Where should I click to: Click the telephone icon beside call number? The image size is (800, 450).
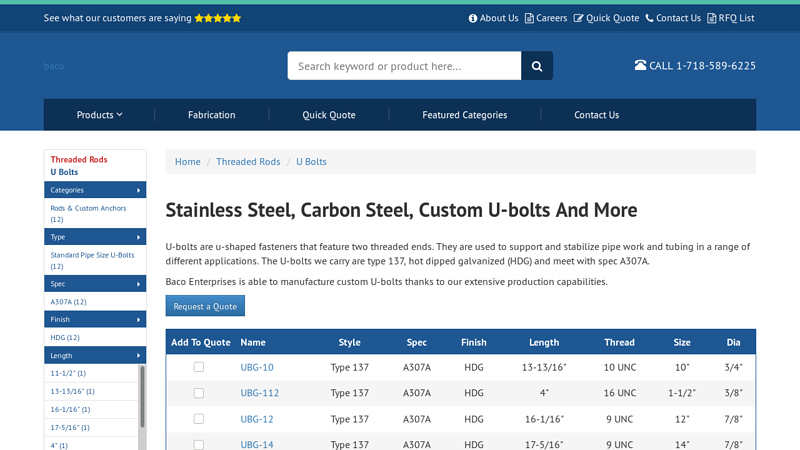pyautogui.click(x=640, y=66)
